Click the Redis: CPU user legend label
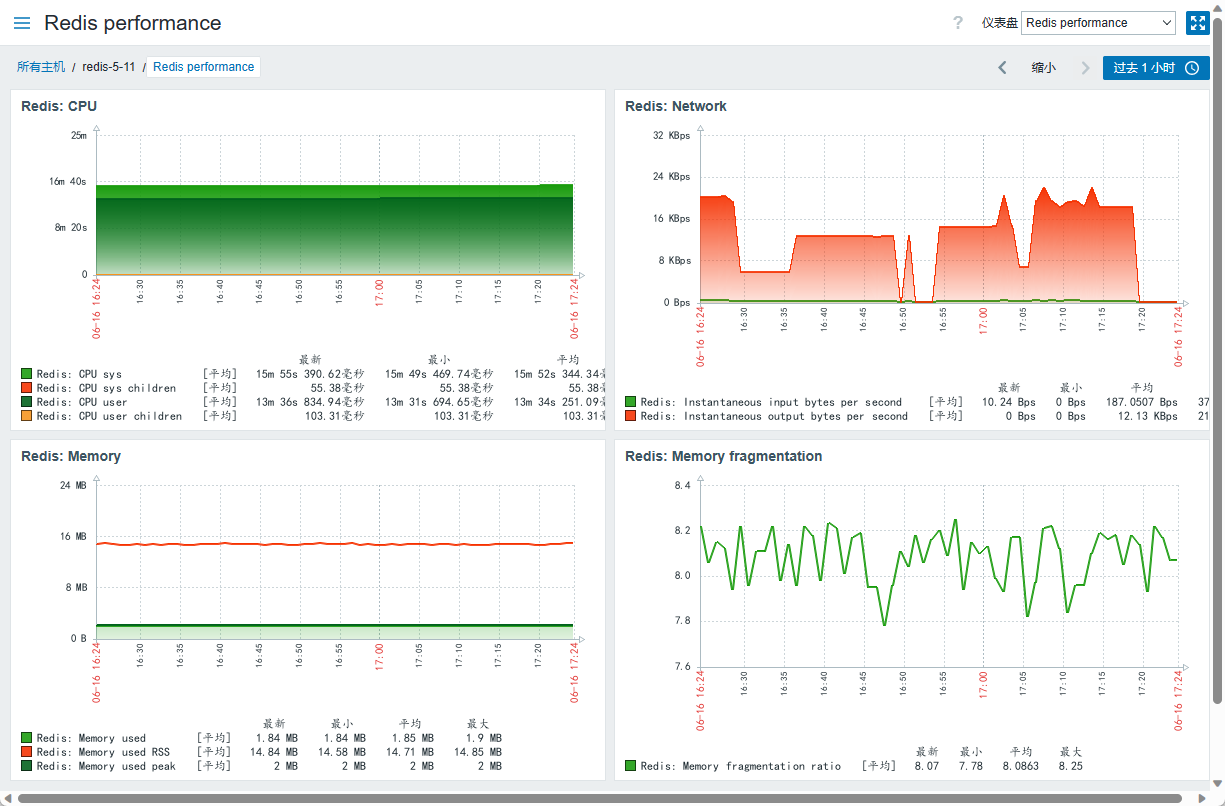The height and width of the screenshot is (806, 1225). (x=82, y=402)
